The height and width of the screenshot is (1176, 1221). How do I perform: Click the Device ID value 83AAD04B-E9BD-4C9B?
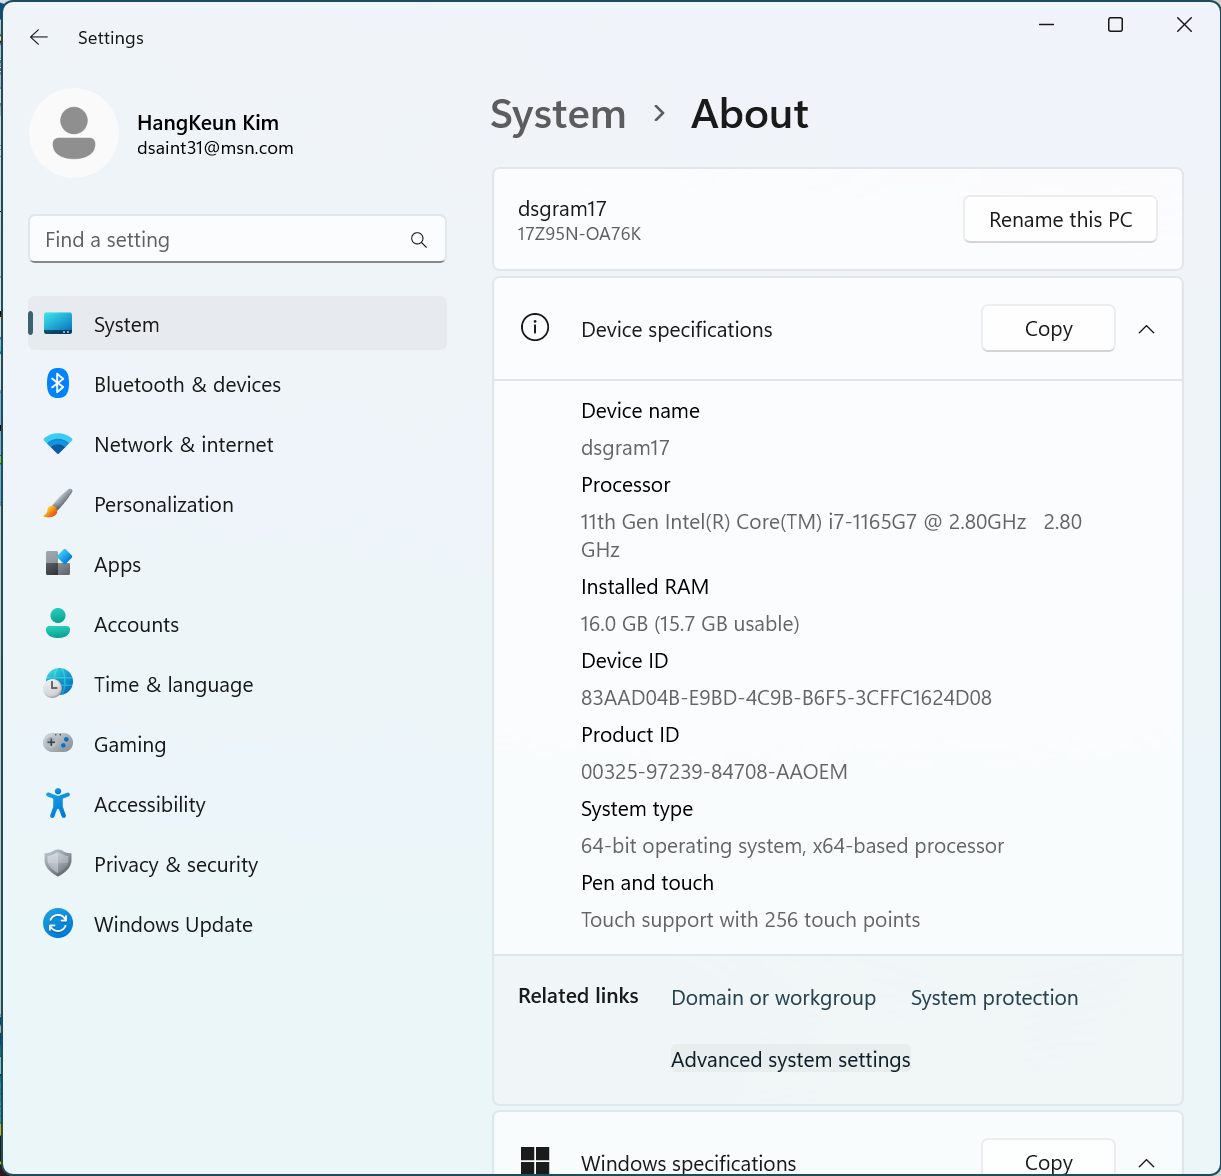pos(786,698)
